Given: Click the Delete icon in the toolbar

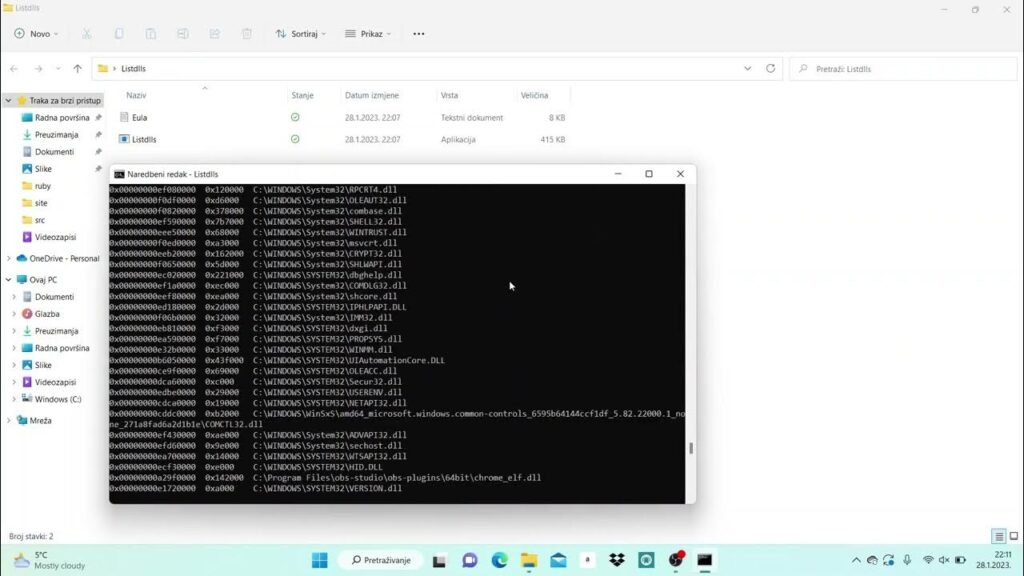Looking at the screenshot, I should click(x=246, y=33).
